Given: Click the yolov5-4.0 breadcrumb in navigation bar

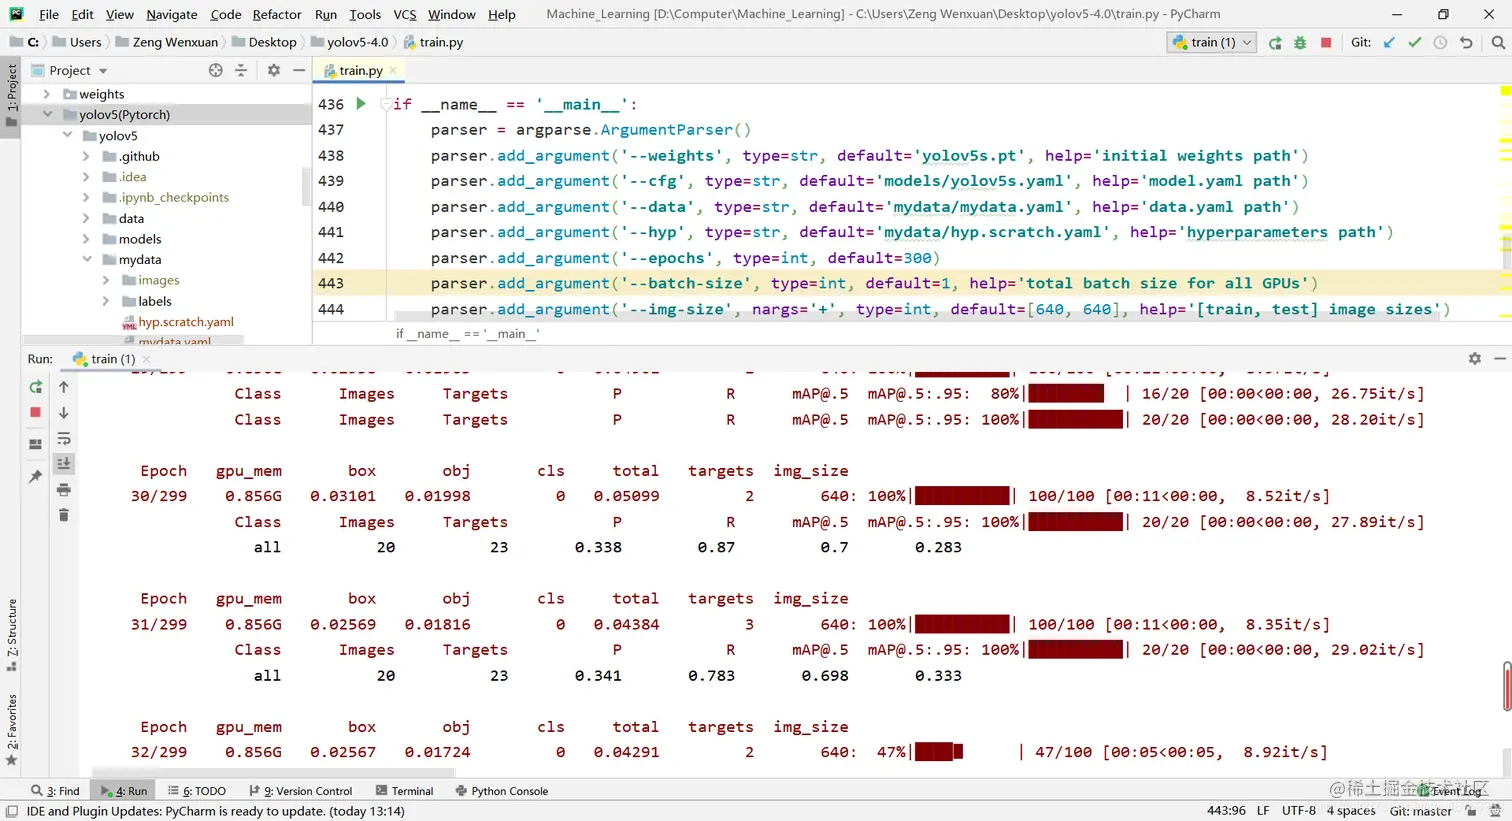Looking at the screenshot, I should [349, 42].
